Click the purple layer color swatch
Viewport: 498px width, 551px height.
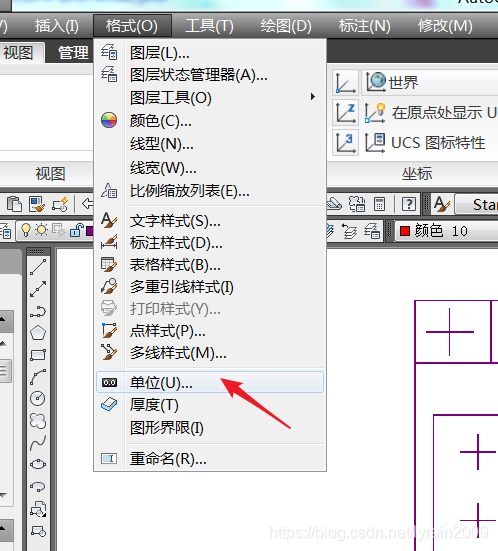point(90,231)
